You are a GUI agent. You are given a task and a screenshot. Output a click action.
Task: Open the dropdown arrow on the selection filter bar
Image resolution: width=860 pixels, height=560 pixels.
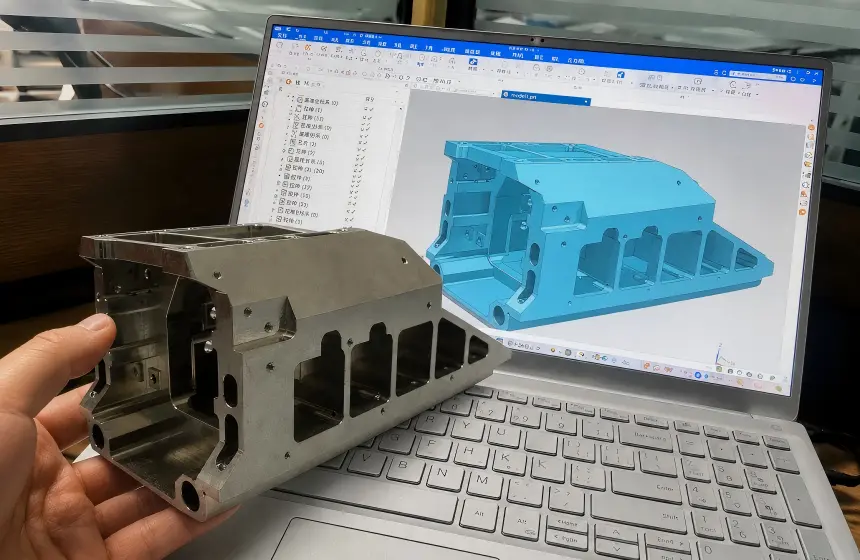[460, 82]
